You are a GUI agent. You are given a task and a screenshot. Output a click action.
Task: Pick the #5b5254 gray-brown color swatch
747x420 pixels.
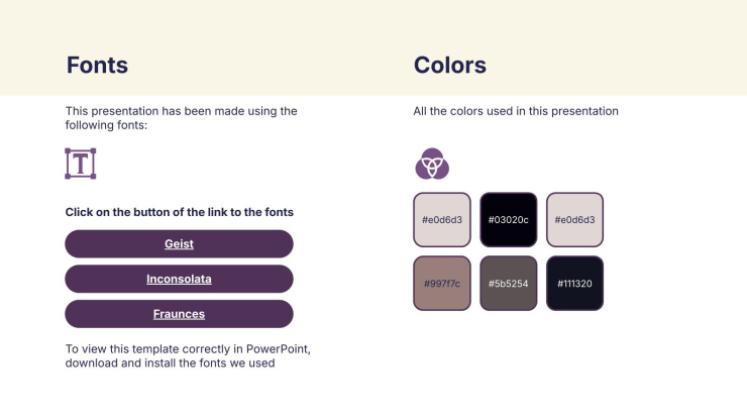click(508, 283)
